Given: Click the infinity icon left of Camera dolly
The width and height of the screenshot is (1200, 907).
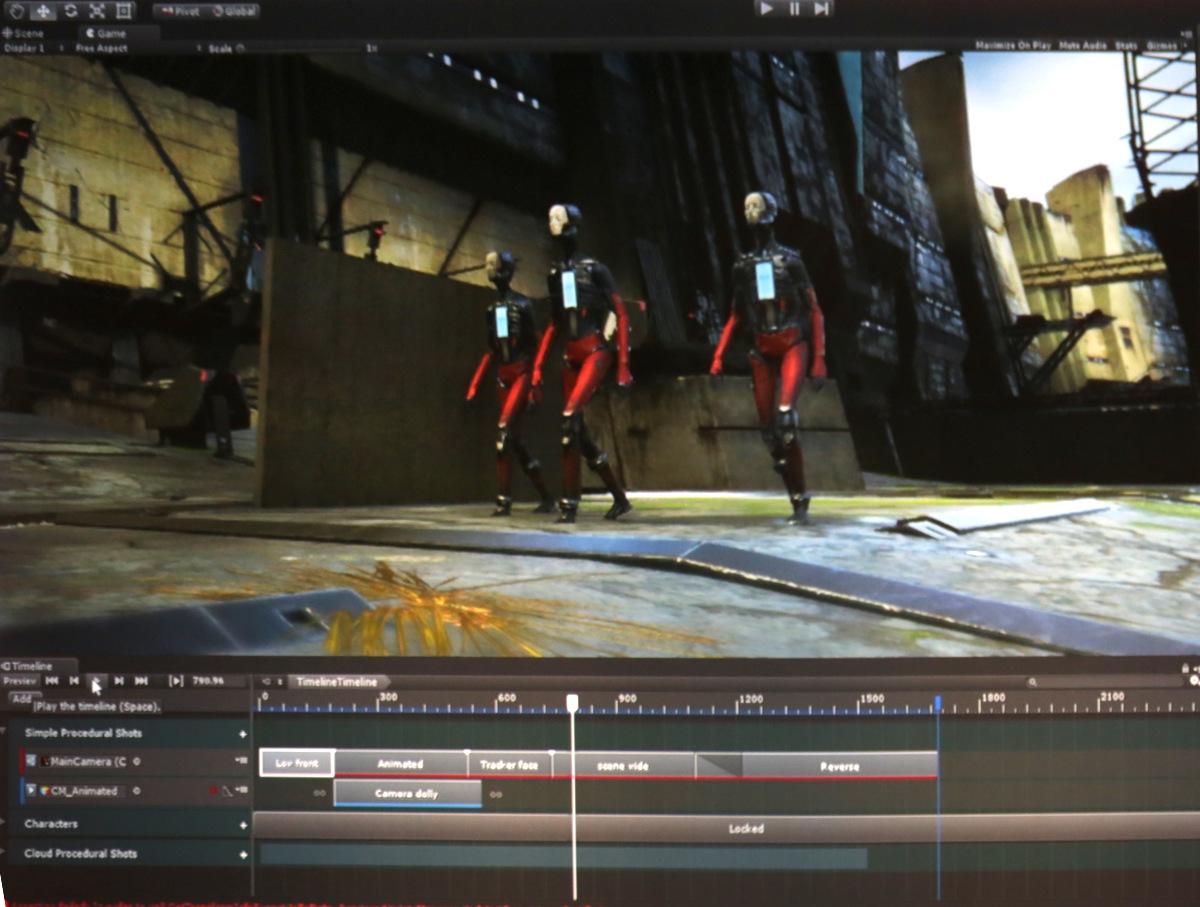Looking at the screenshot, I should 319,794.
